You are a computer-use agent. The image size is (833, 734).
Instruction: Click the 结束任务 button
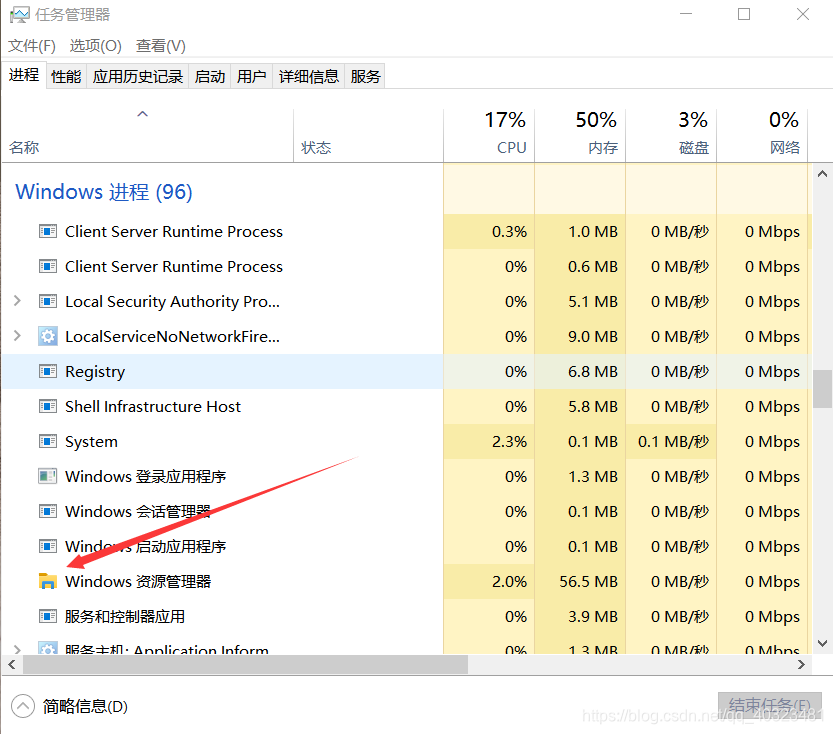pos(770,706)
